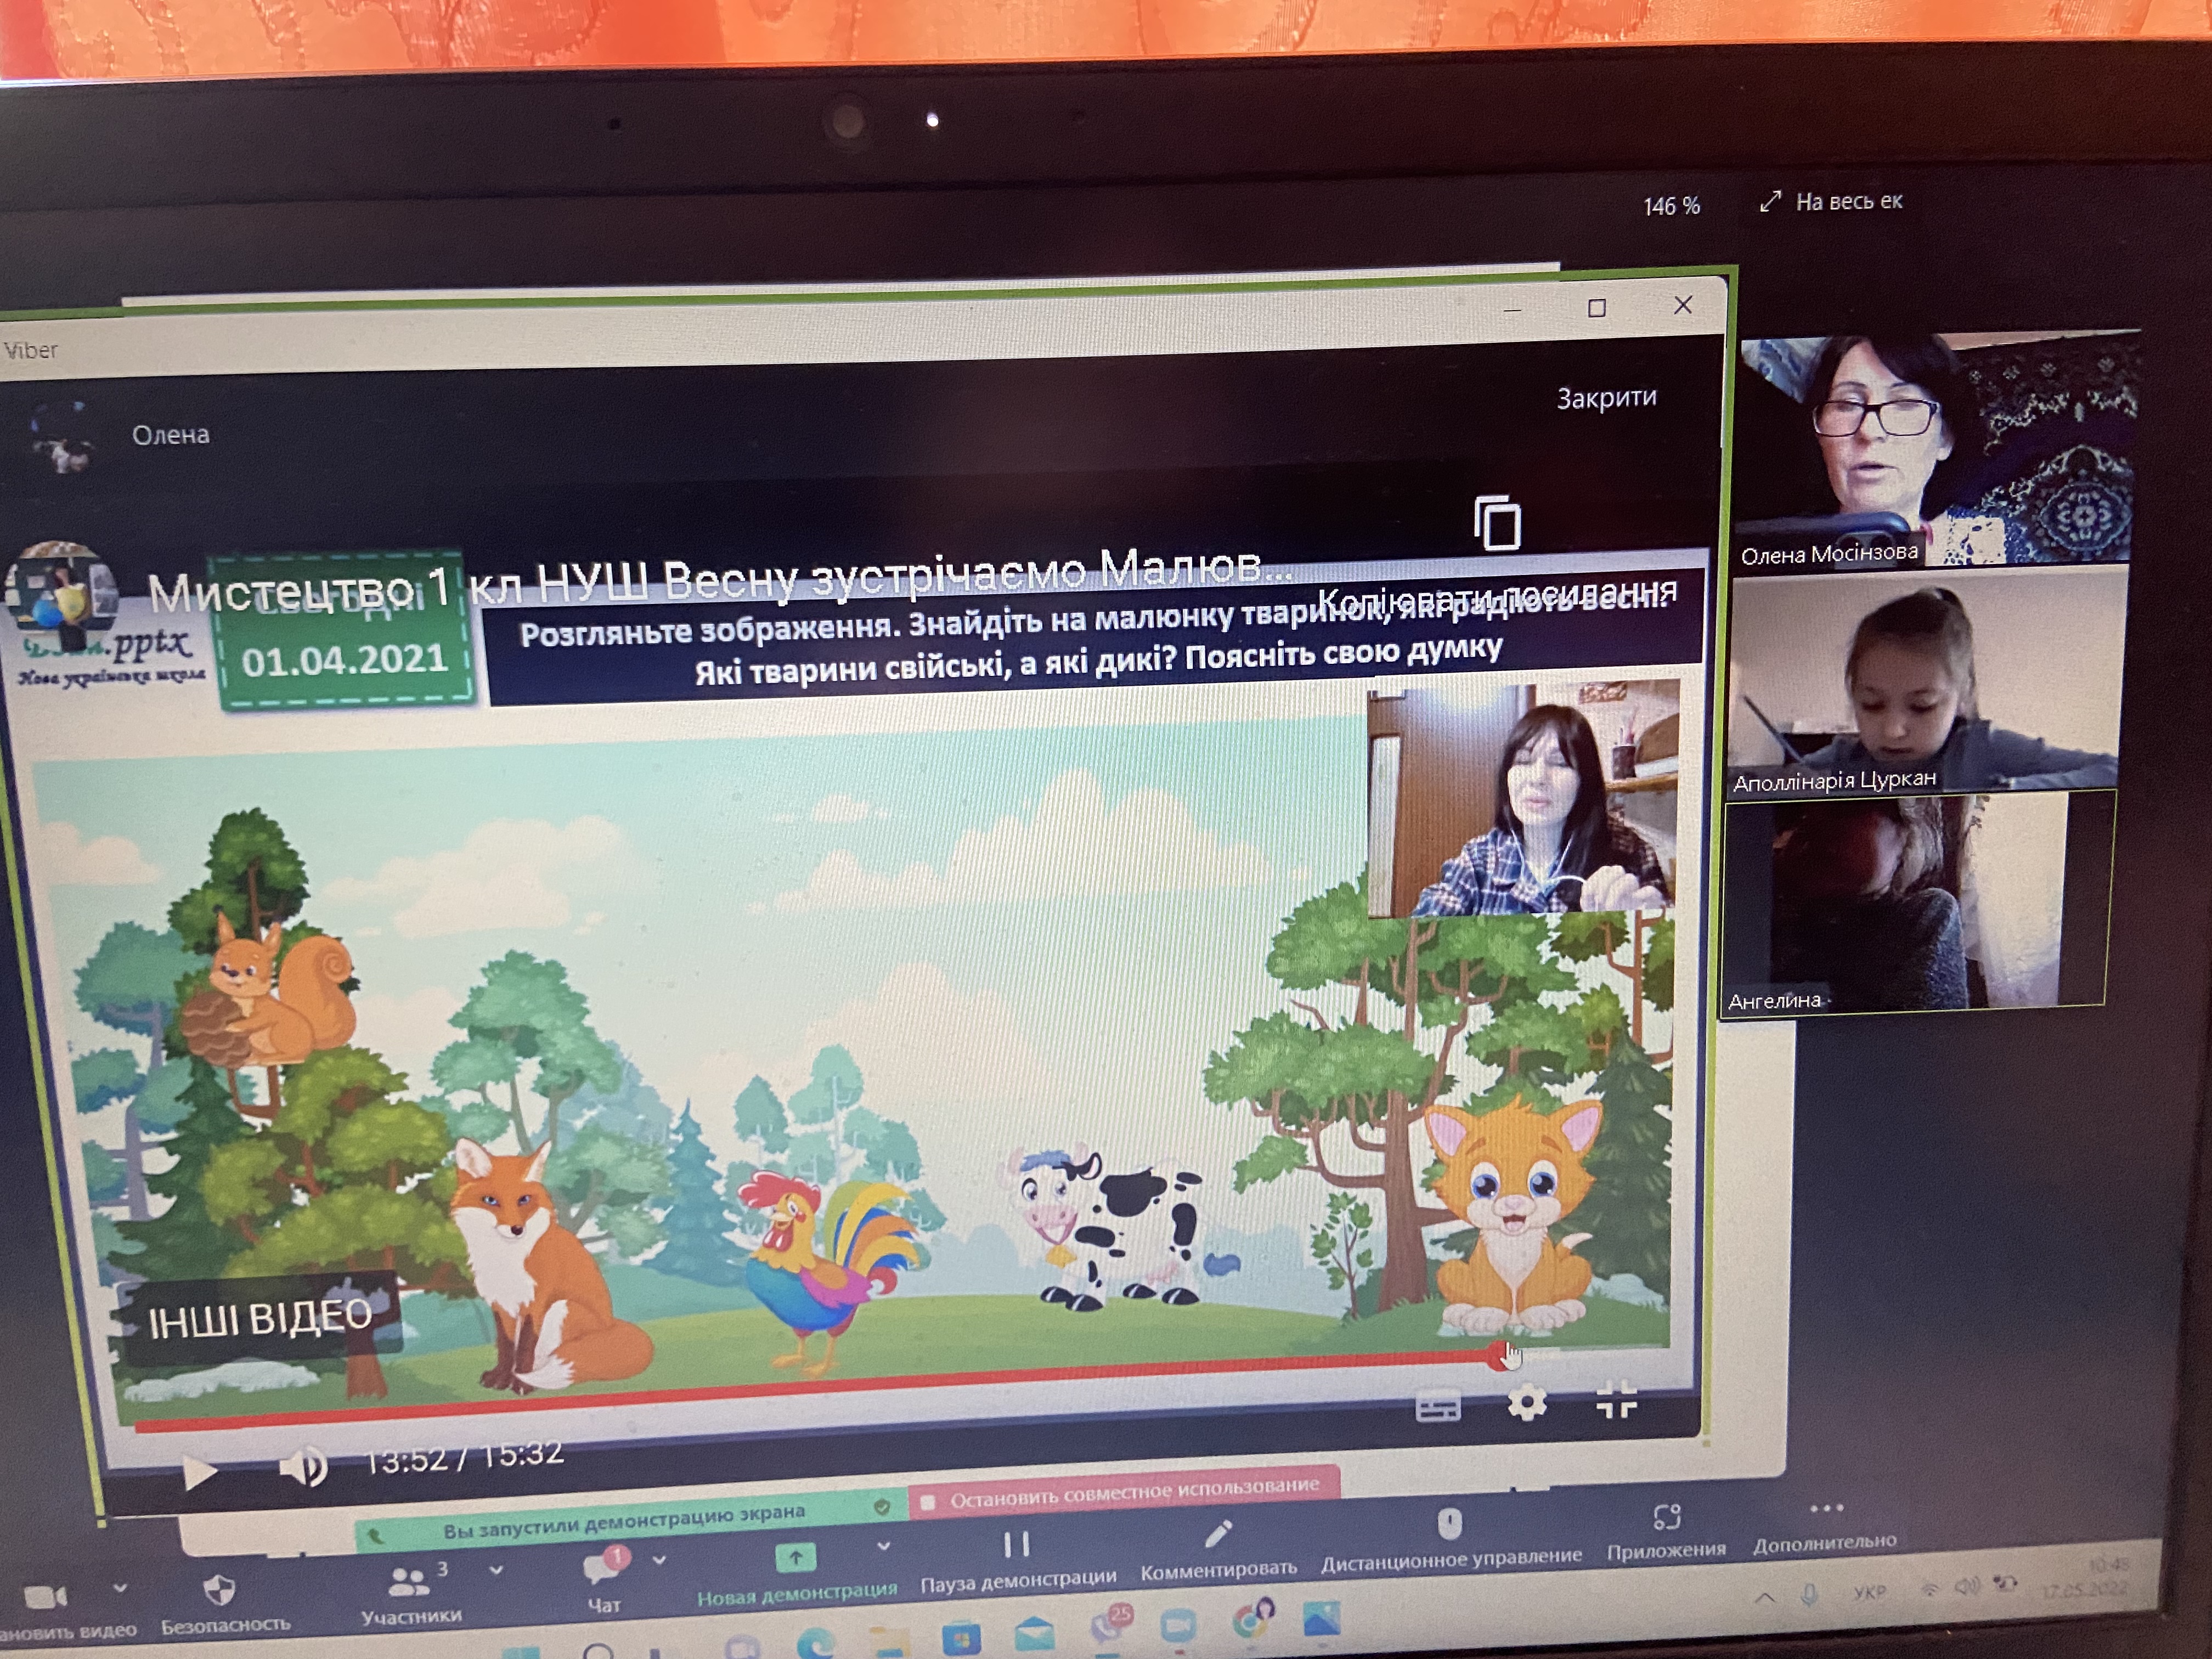Show hidden tray icons chevron
The image size is (2212, 1659).
click(x=1765, y=1597)
